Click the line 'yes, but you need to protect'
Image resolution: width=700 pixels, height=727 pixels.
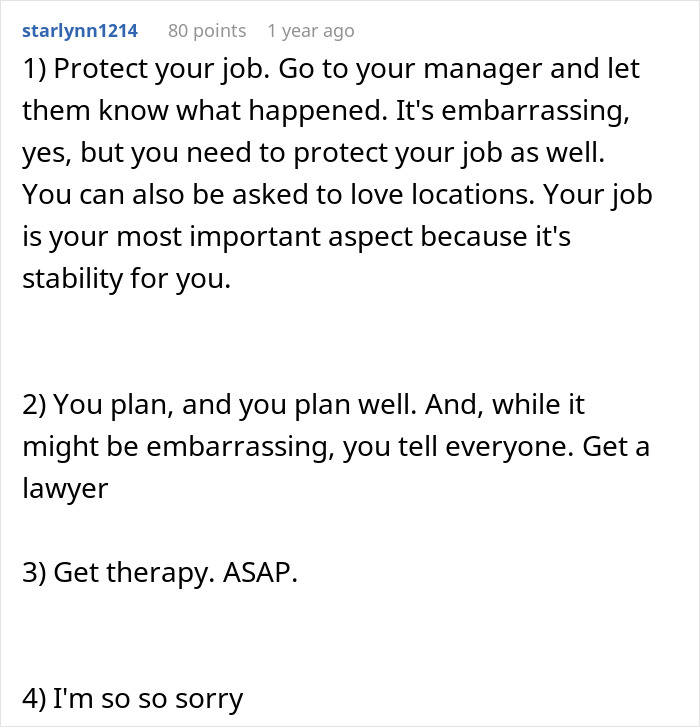pyautogui.click(x=313, y=153)
